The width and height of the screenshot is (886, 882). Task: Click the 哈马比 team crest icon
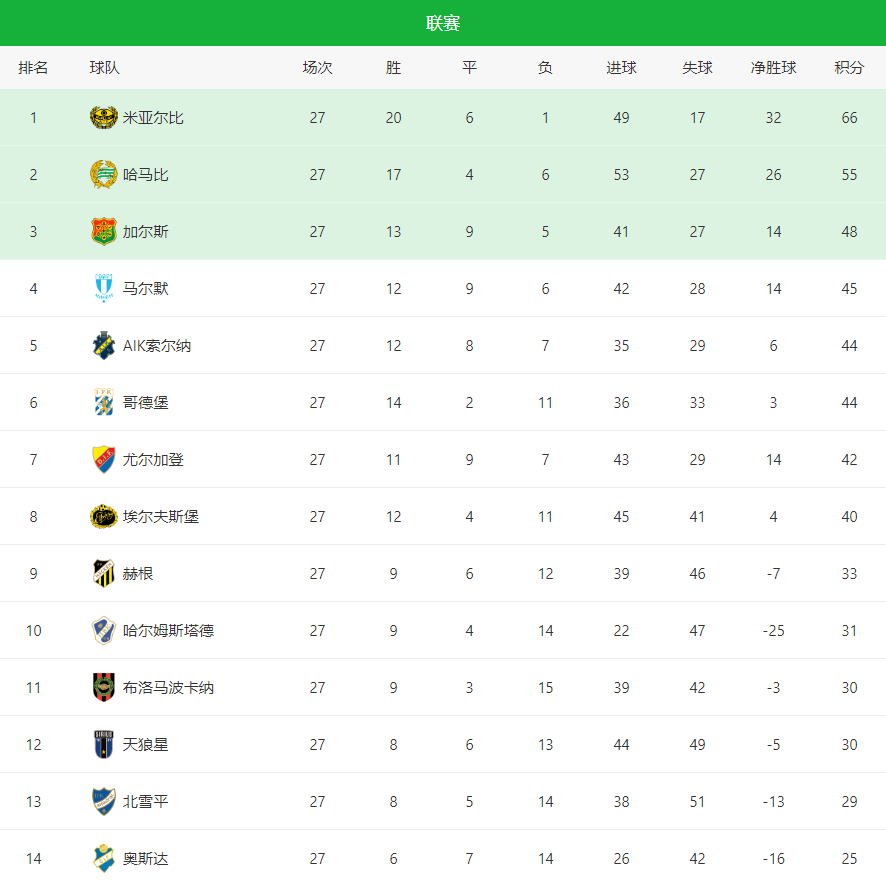click(104, 175)
